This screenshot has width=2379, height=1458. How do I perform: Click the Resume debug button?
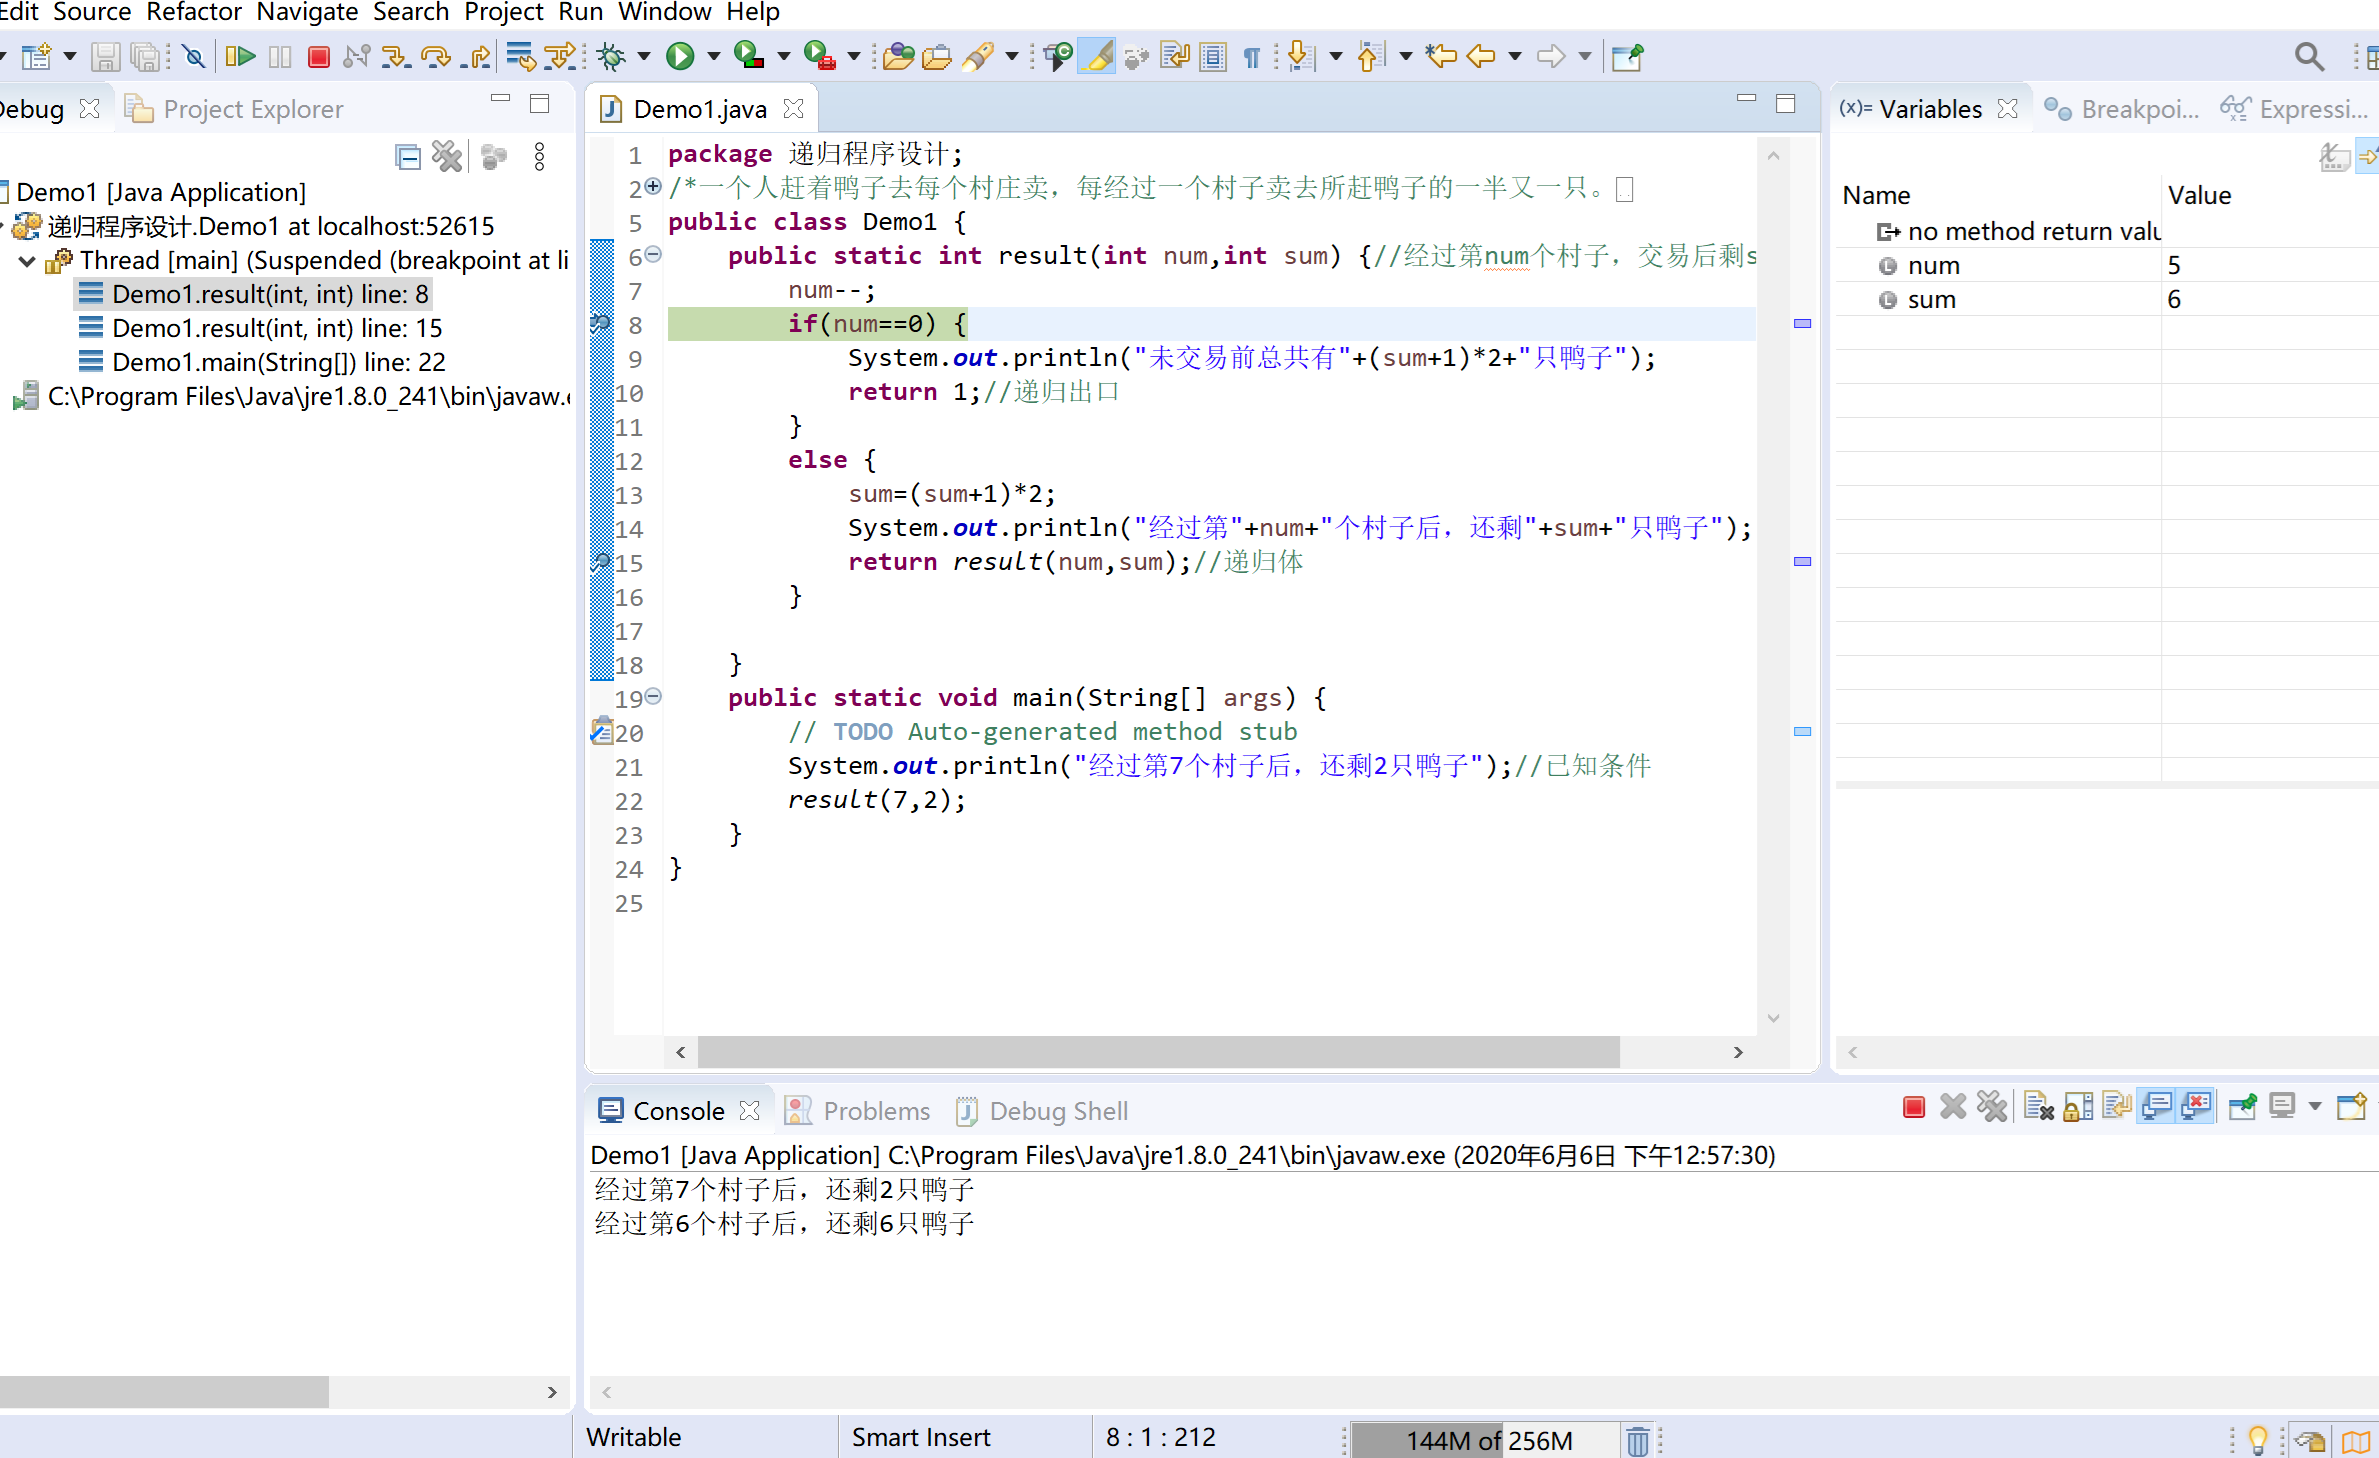240,57
